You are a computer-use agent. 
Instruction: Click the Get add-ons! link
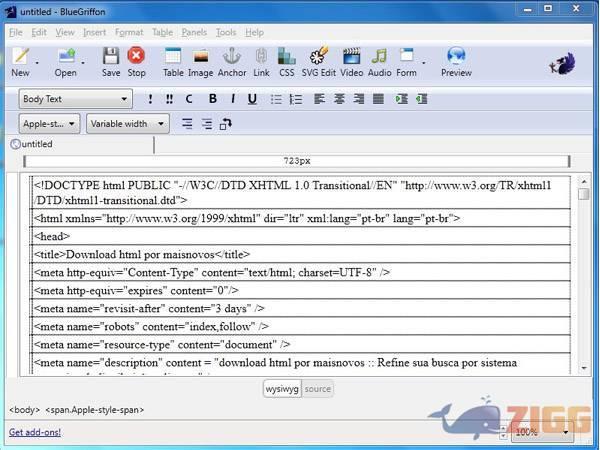pos(35,432)
